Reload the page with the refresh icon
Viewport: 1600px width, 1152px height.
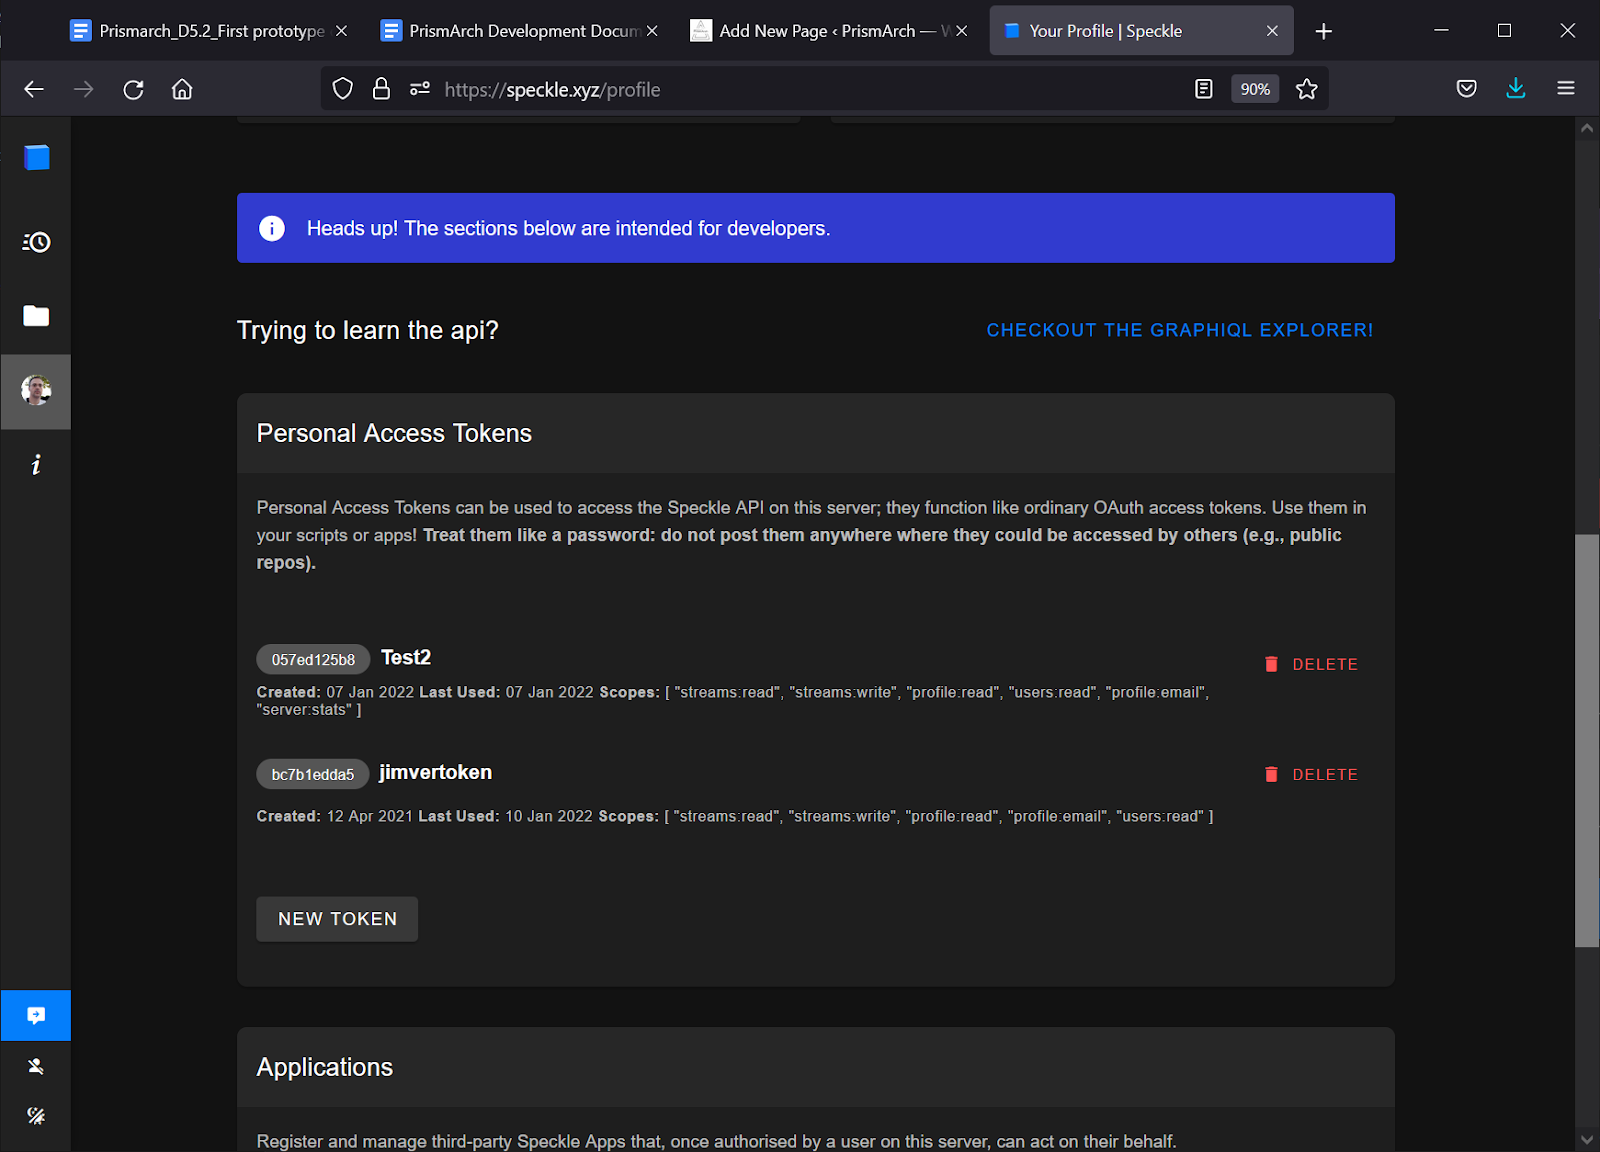click(133, 89)
